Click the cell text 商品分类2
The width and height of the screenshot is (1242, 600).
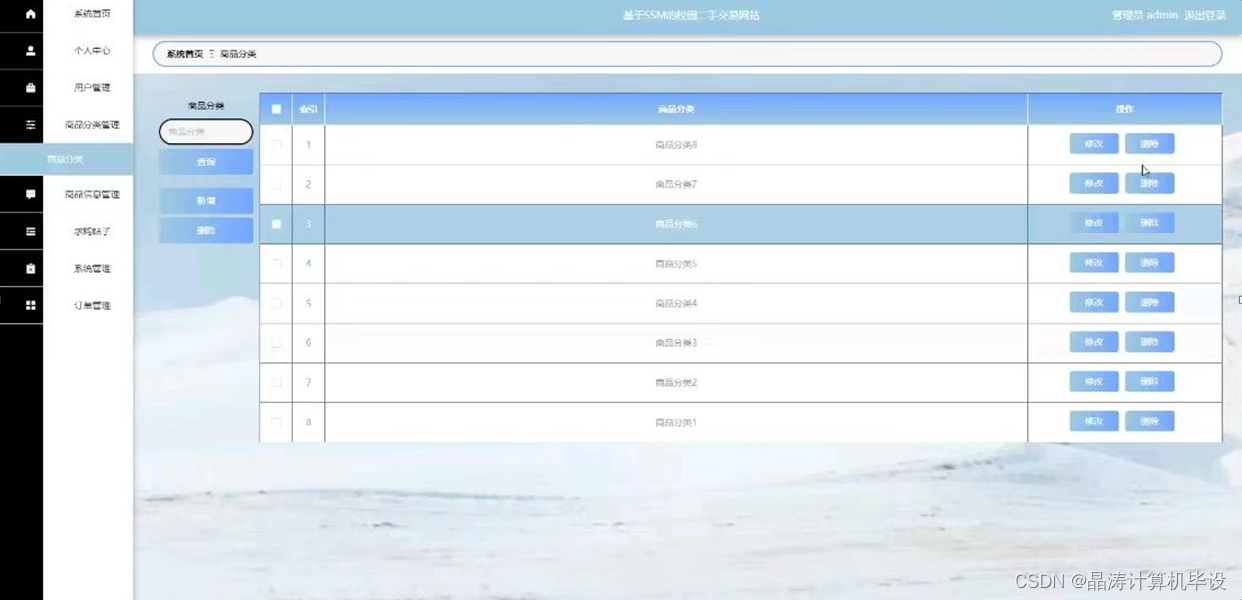pyautogui.click(x=676, y=382)
